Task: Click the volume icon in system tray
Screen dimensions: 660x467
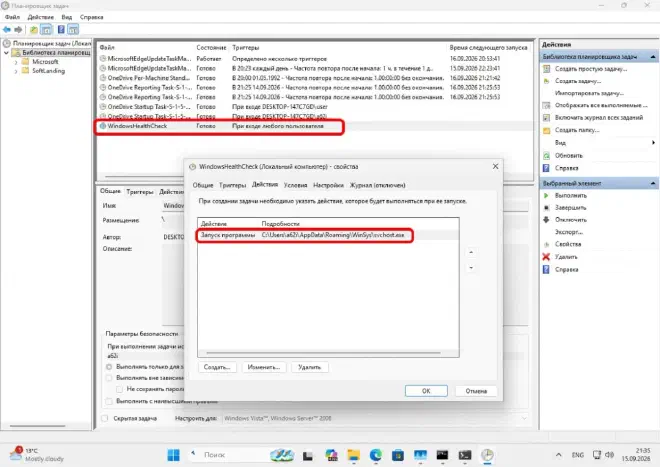Action: tap(609, 455)
